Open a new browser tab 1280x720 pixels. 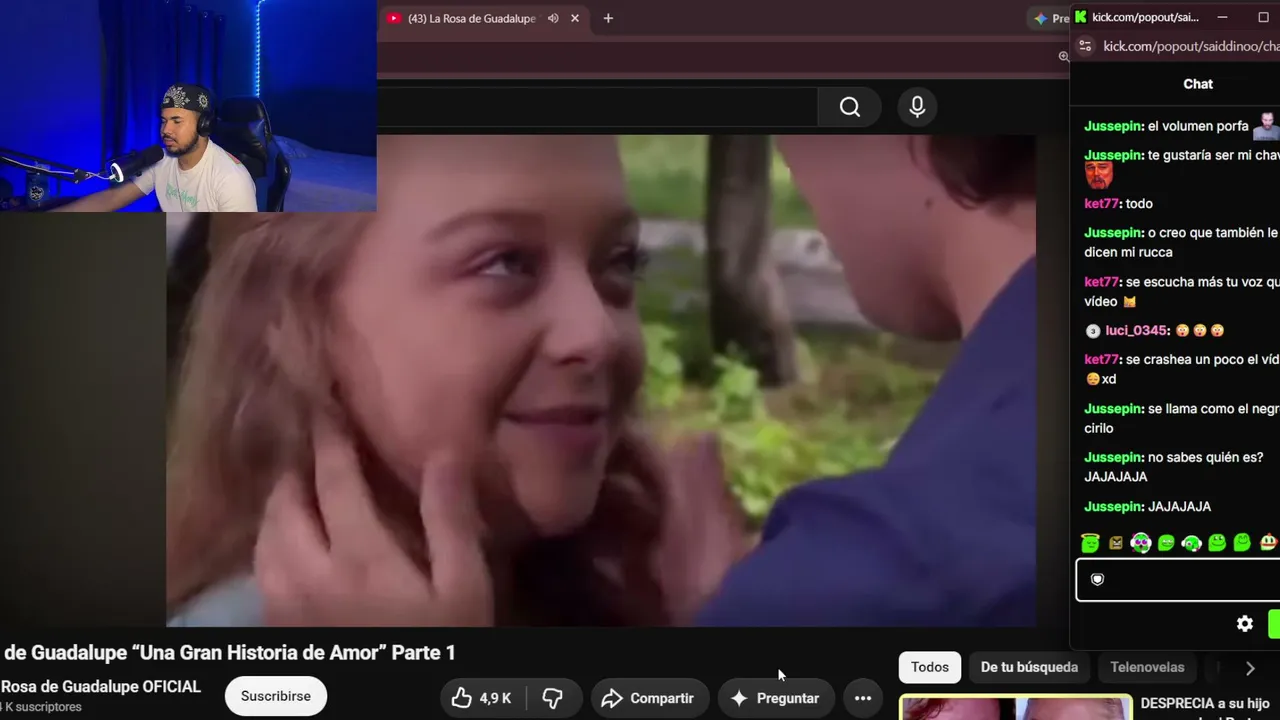(x=608, y=18)
